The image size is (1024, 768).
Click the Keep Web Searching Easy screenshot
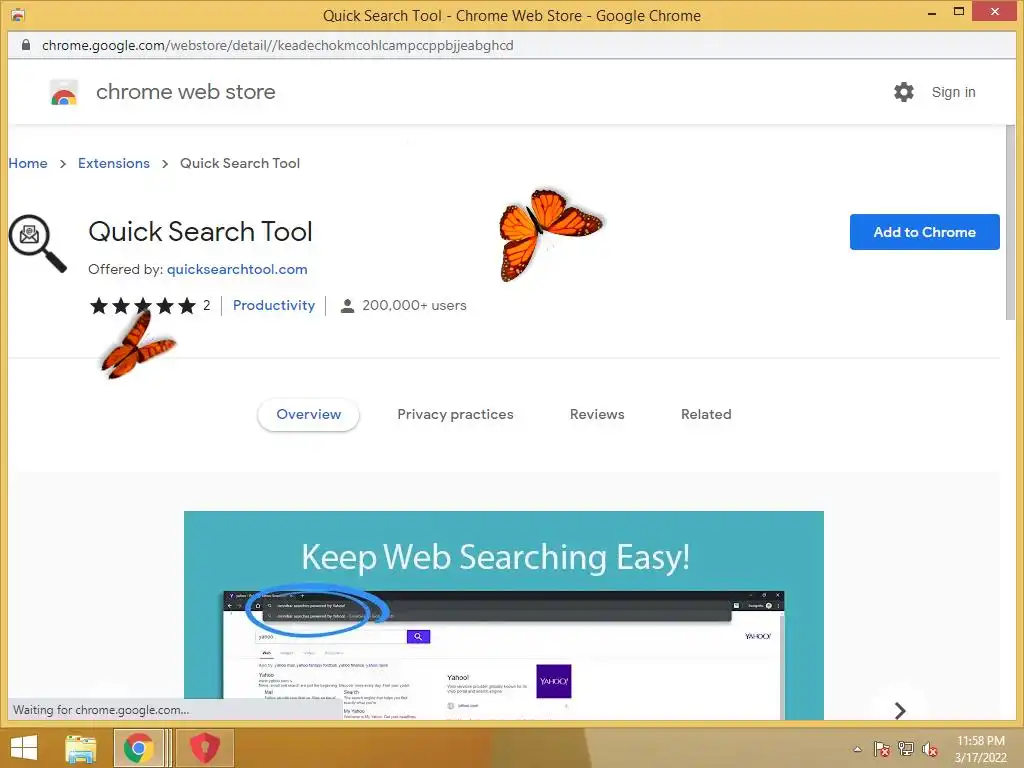(504, 615)
